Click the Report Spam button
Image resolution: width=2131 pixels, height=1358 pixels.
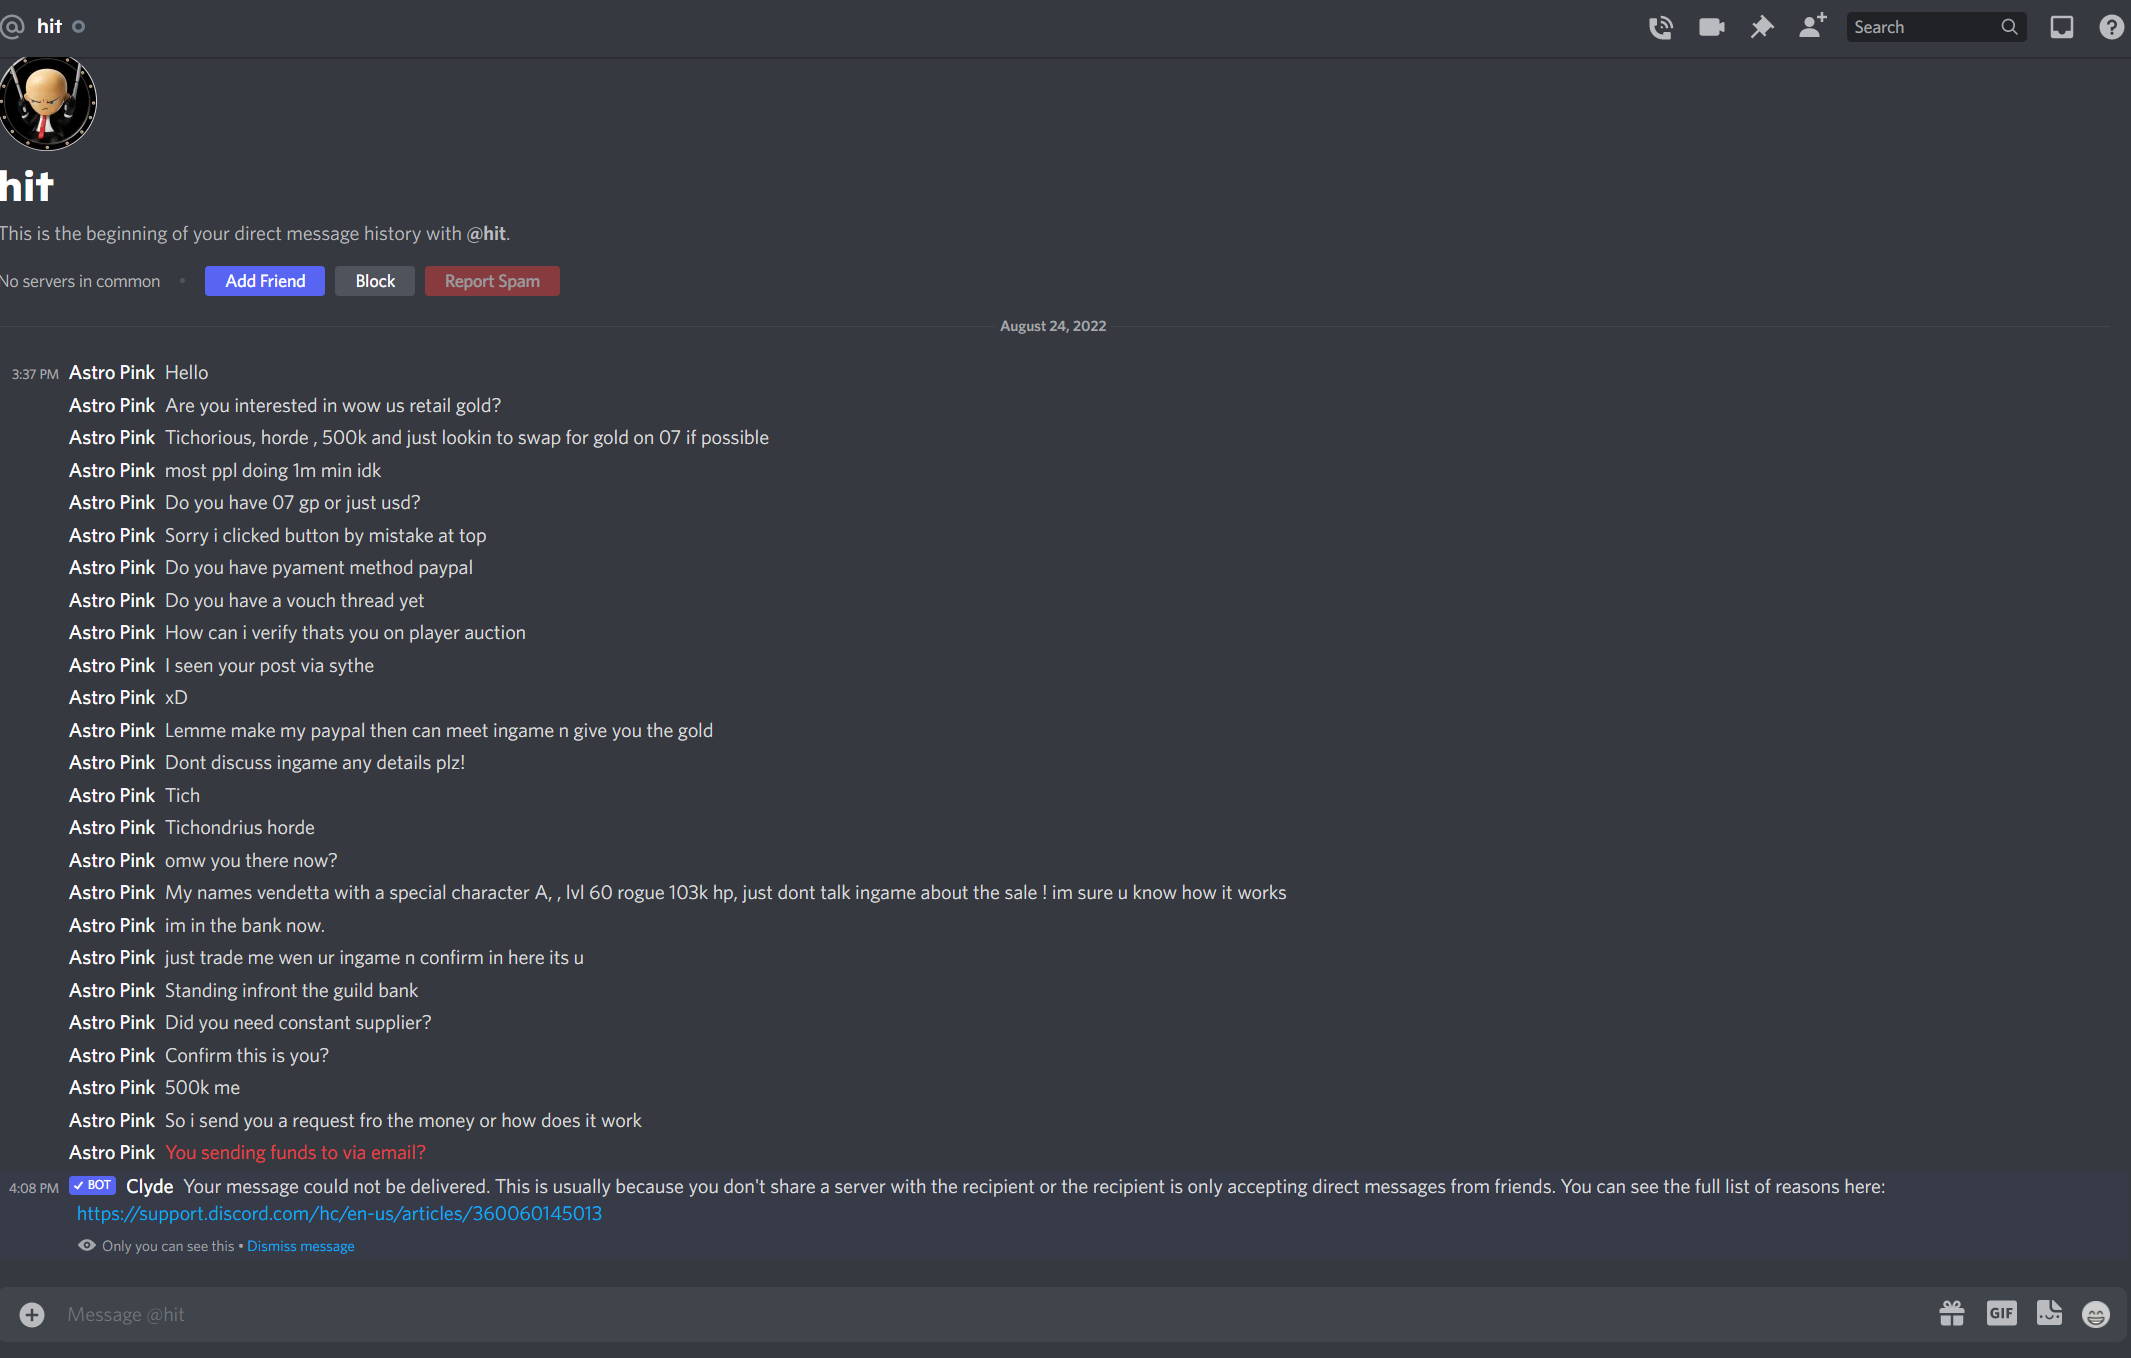492,281
